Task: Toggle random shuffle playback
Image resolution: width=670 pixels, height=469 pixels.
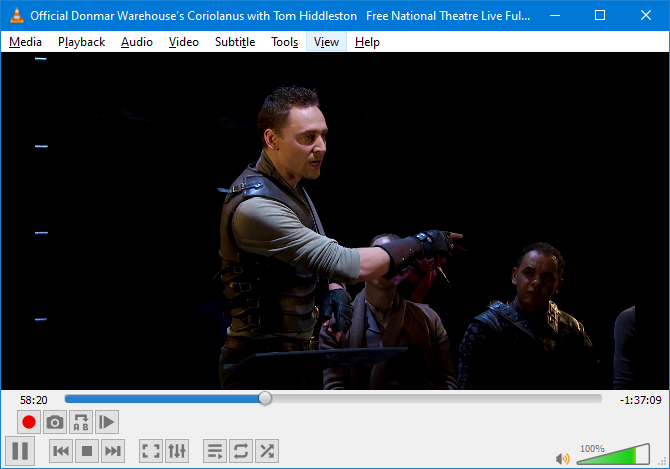Action: click(x=267, y=451)
